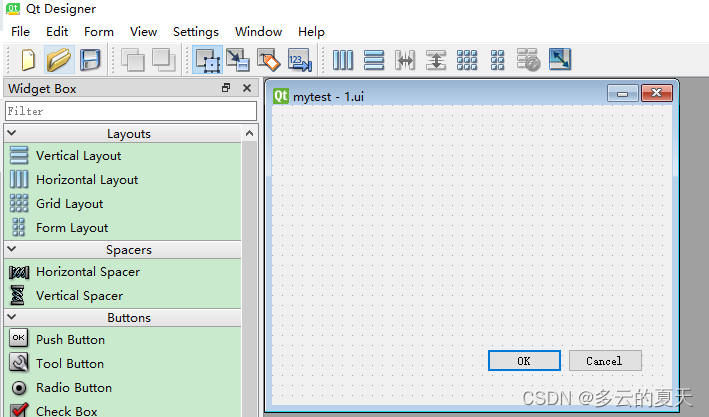Apply Lay Out Horizontally in Splitter icon

pos(405,60)
